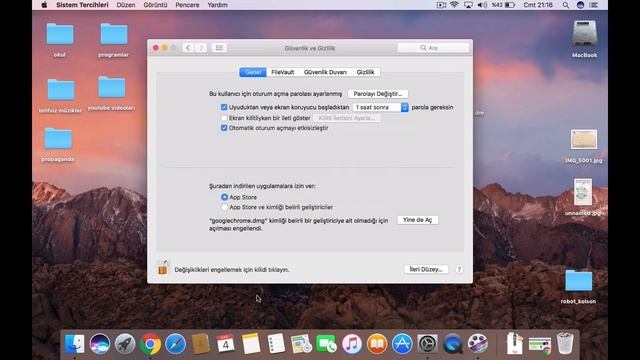
Task: Open volume control in menu bar
Action: (x=482, y=5)
